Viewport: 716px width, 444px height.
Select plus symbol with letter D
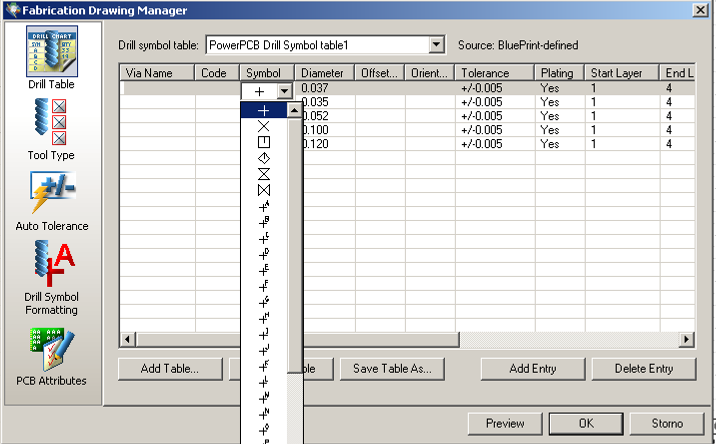pyautogui.click(x=264, y=254)
